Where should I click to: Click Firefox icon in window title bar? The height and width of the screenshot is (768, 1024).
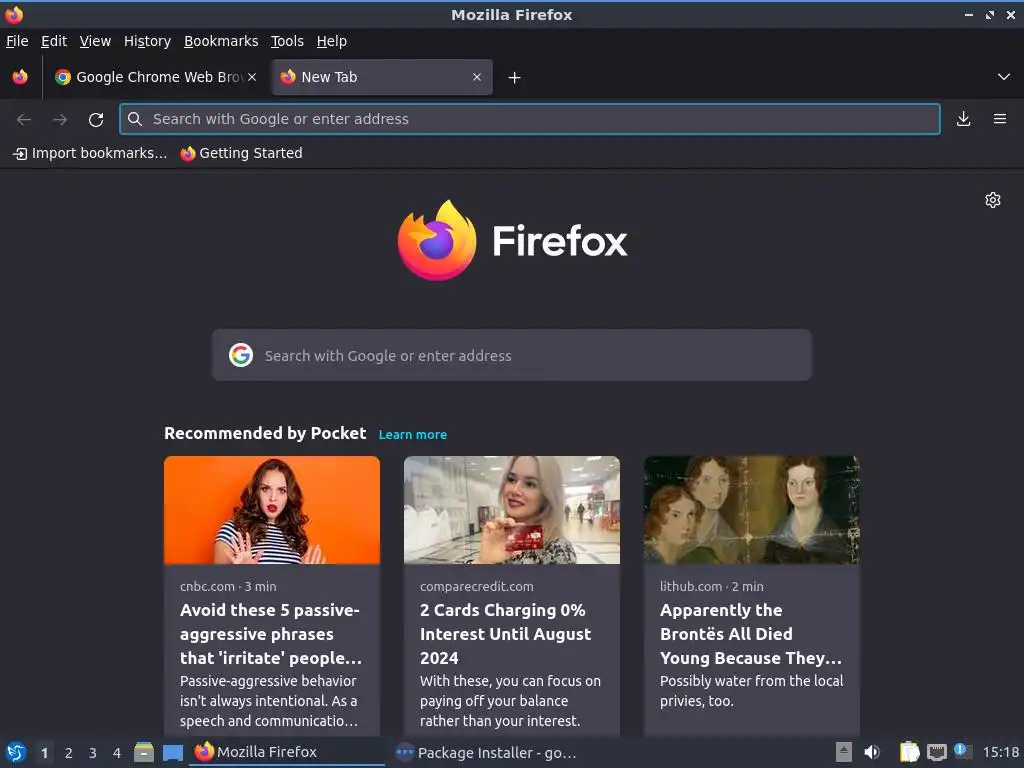coord(14,14)
